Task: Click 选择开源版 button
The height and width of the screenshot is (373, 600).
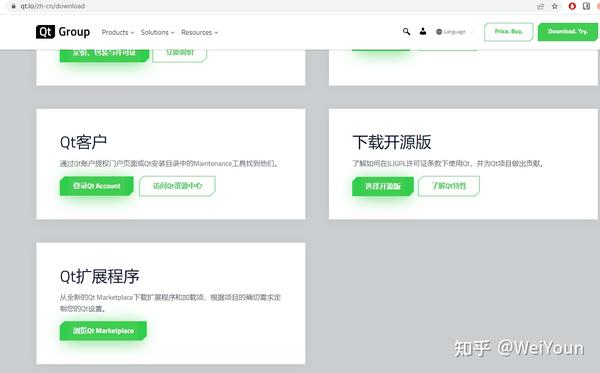Action: click(x=383, y=186)
